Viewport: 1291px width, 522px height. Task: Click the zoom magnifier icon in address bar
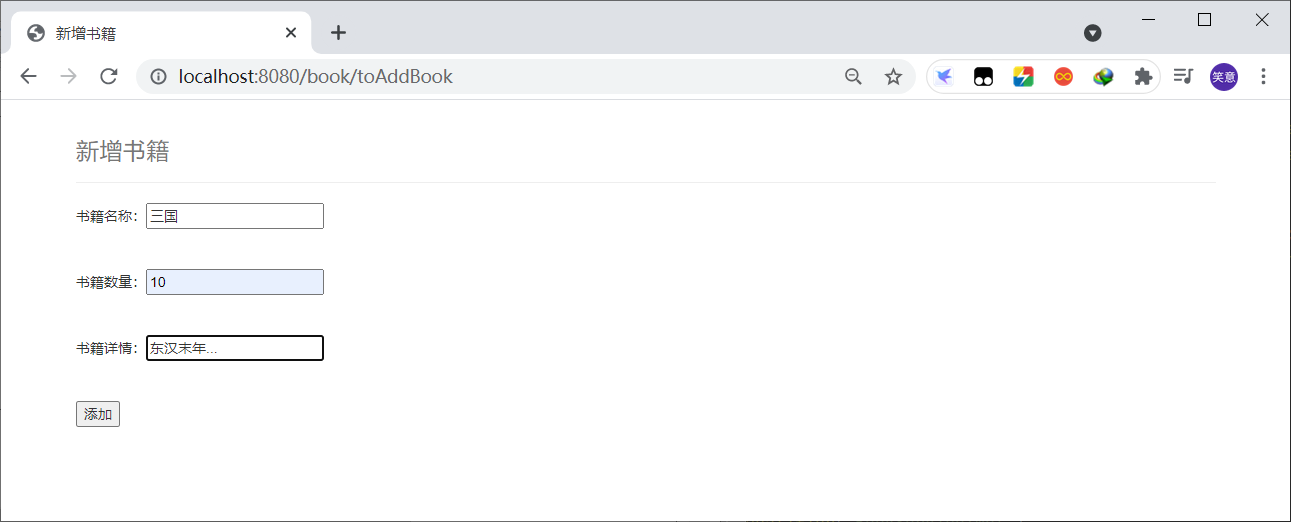pos(853,77)
